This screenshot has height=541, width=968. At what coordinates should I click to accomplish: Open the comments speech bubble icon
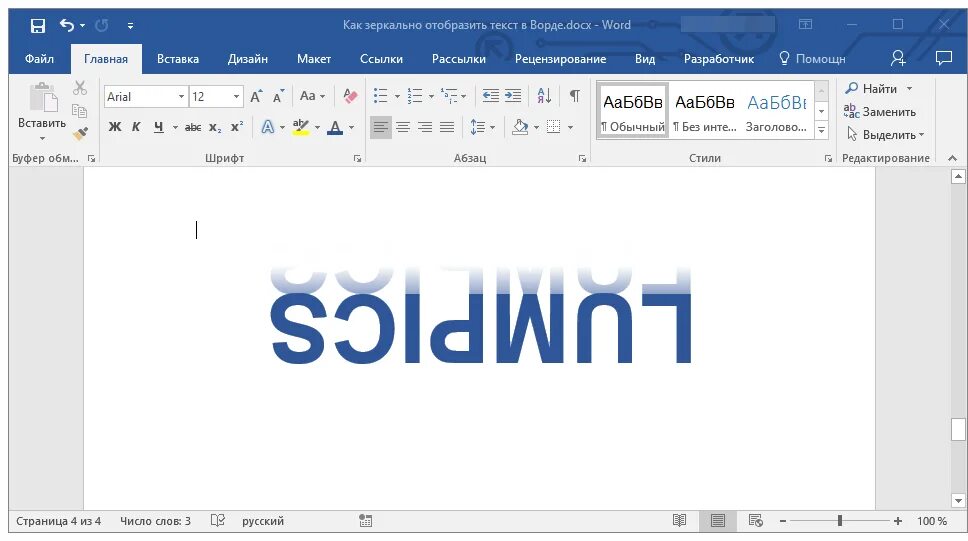coord(944,59)
